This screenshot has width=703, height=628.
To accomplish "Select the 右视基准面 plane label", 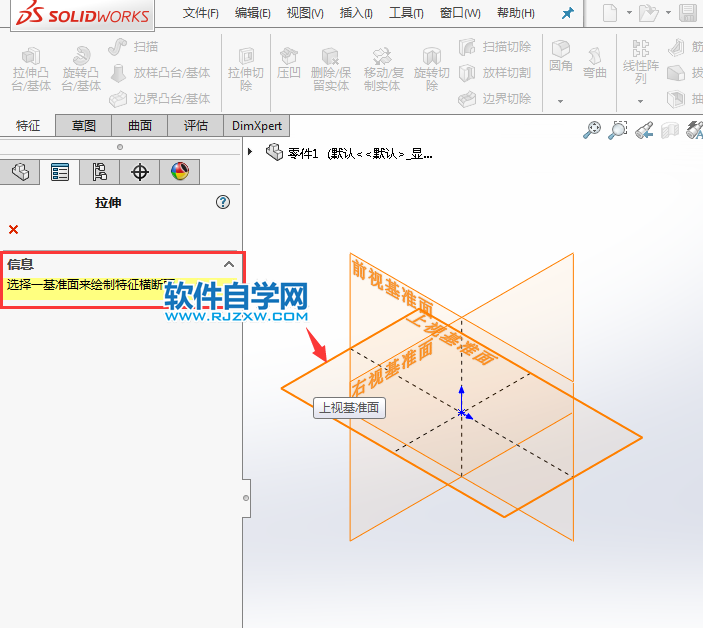I will [392, 368].
